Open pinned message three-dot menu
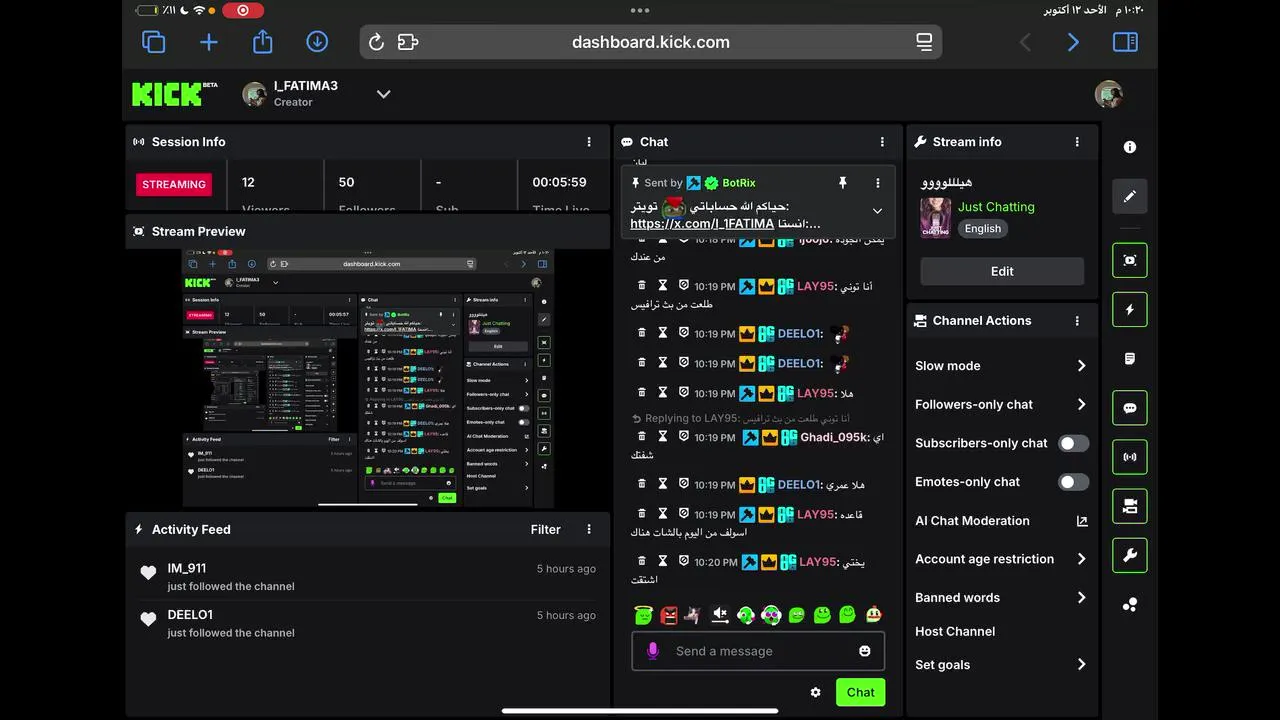This screenshot has height=720, width=1280. (878, 183)
